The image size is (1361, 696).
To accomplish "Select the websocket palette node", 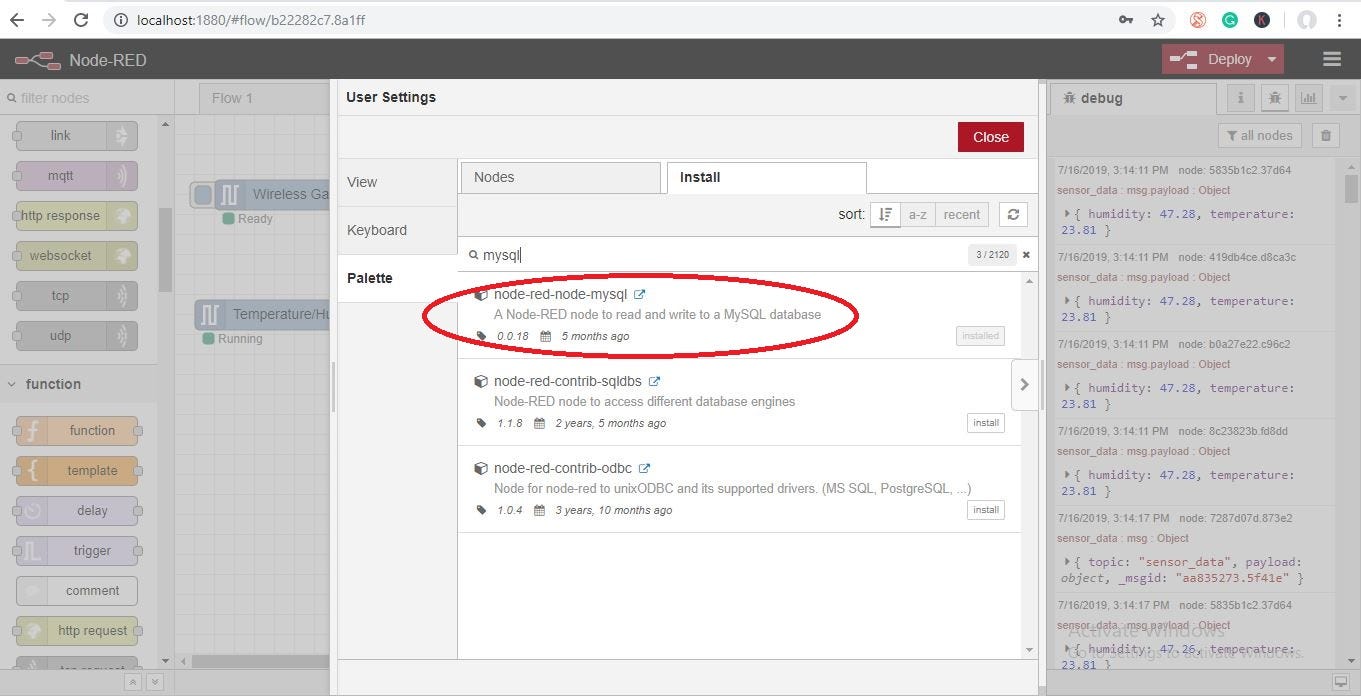I will pos(77,256).
